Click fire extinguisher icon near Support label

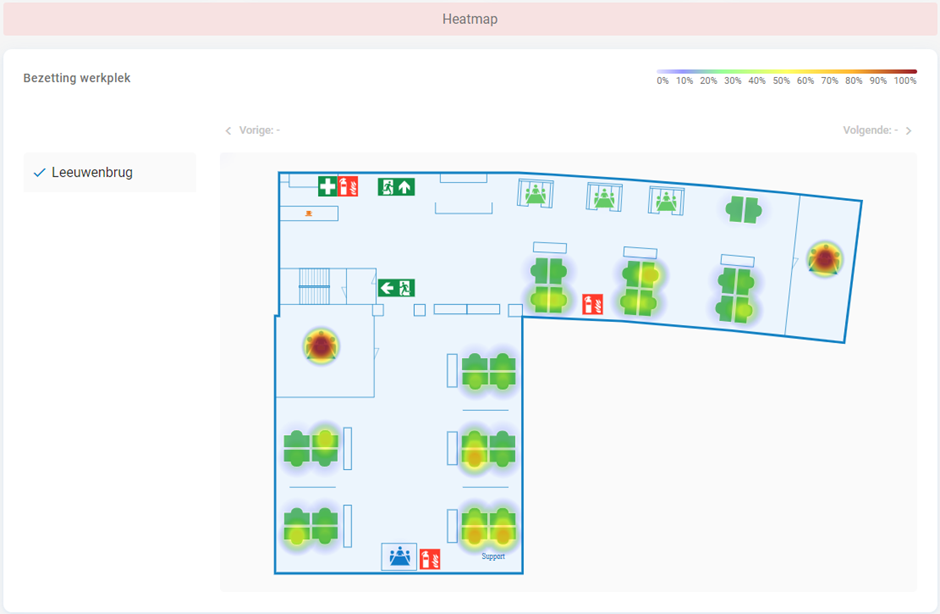[430, 558]
